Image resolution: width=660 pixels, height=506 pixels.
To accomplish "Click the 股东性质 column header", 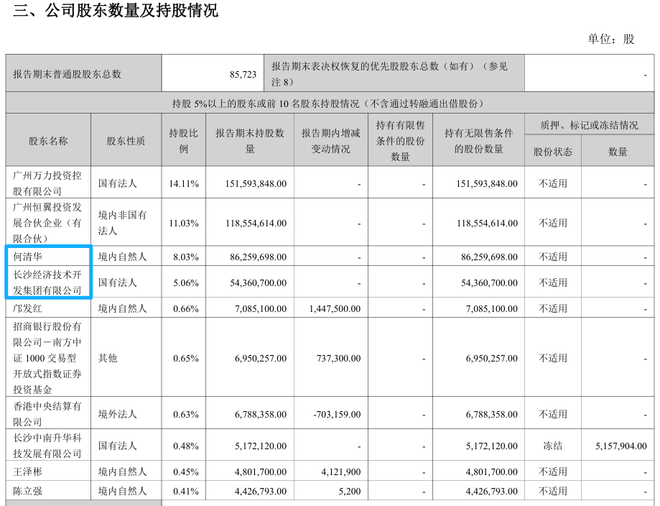I will point(126,141).
